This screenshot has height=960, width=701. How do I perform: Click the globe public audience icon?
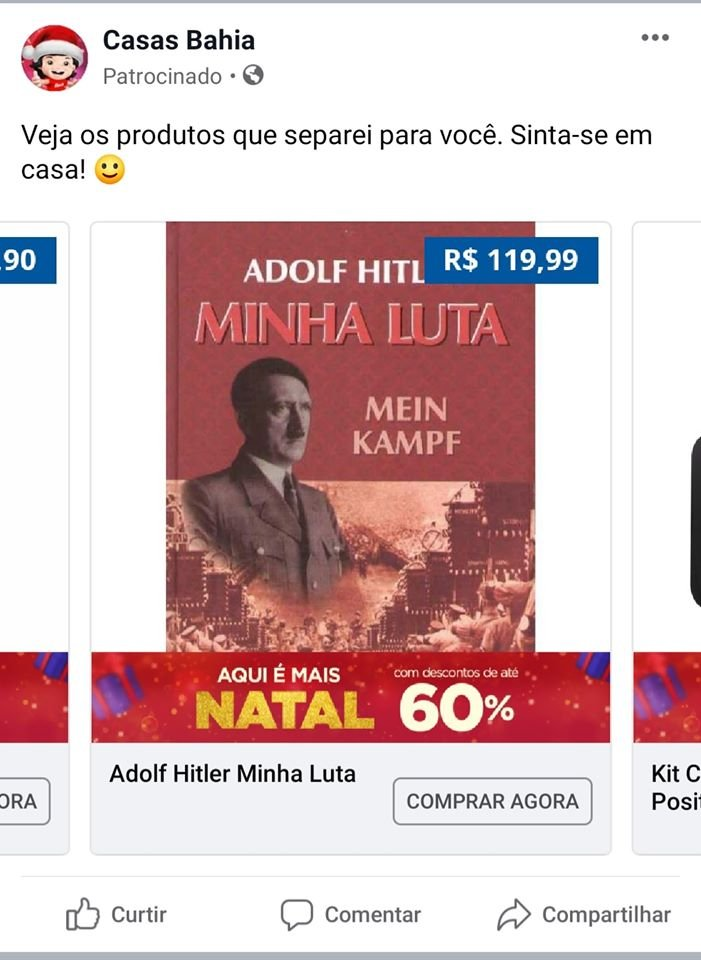pyautogui.click(x=253, y=75)
